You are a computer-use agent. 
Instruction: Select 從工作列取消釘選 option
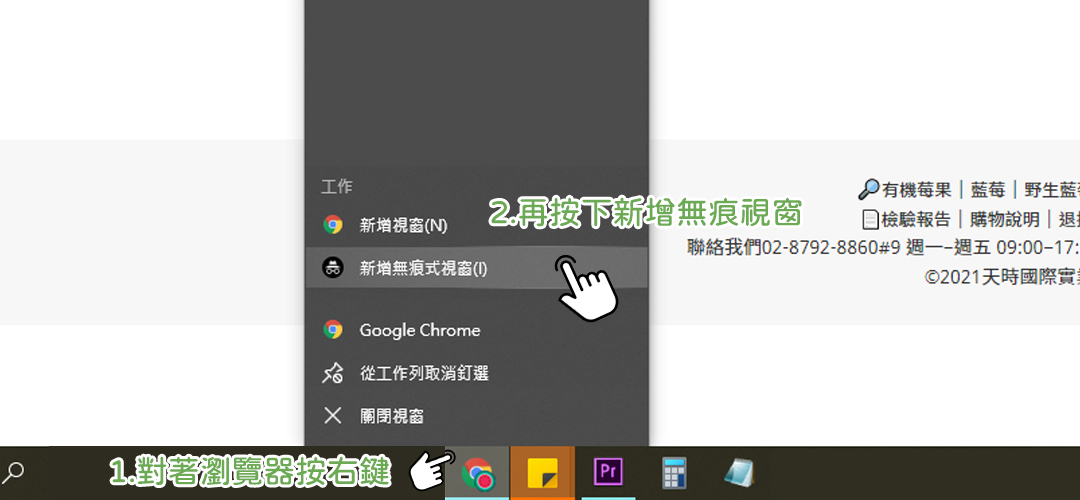click(476, 373)
